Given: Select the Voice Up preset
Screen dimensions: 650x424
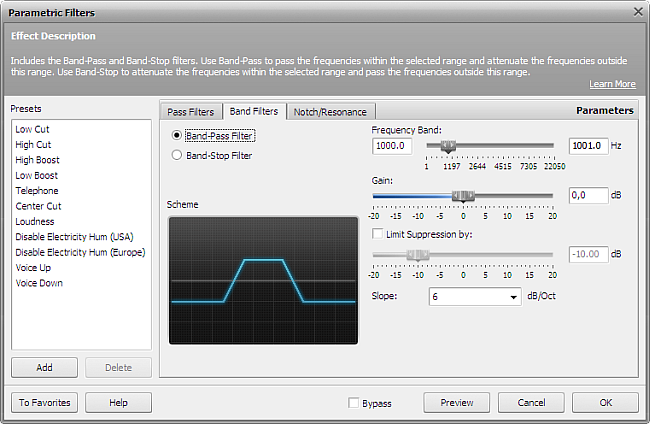Looking at the screenshot, I should (33, 268).
